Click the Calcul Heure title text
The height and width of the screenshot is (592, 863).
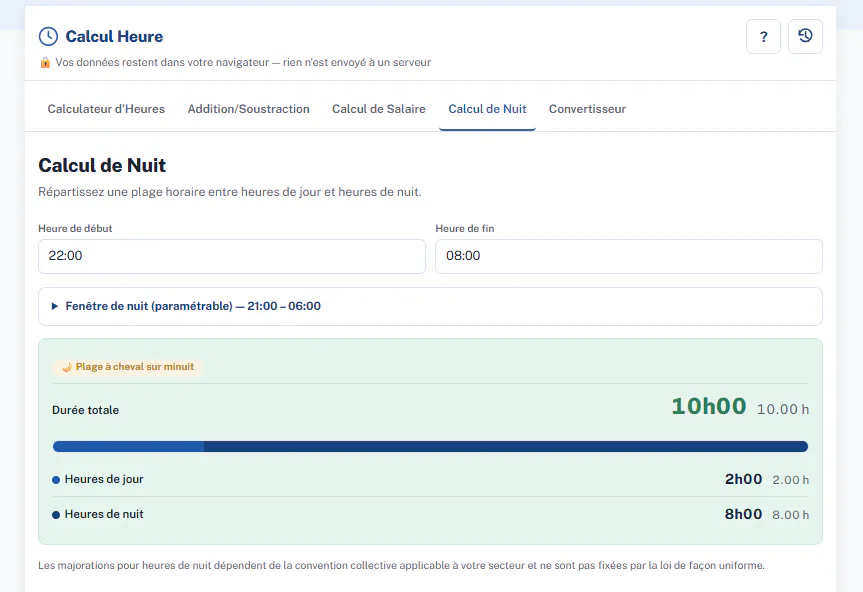coord(114,36)
